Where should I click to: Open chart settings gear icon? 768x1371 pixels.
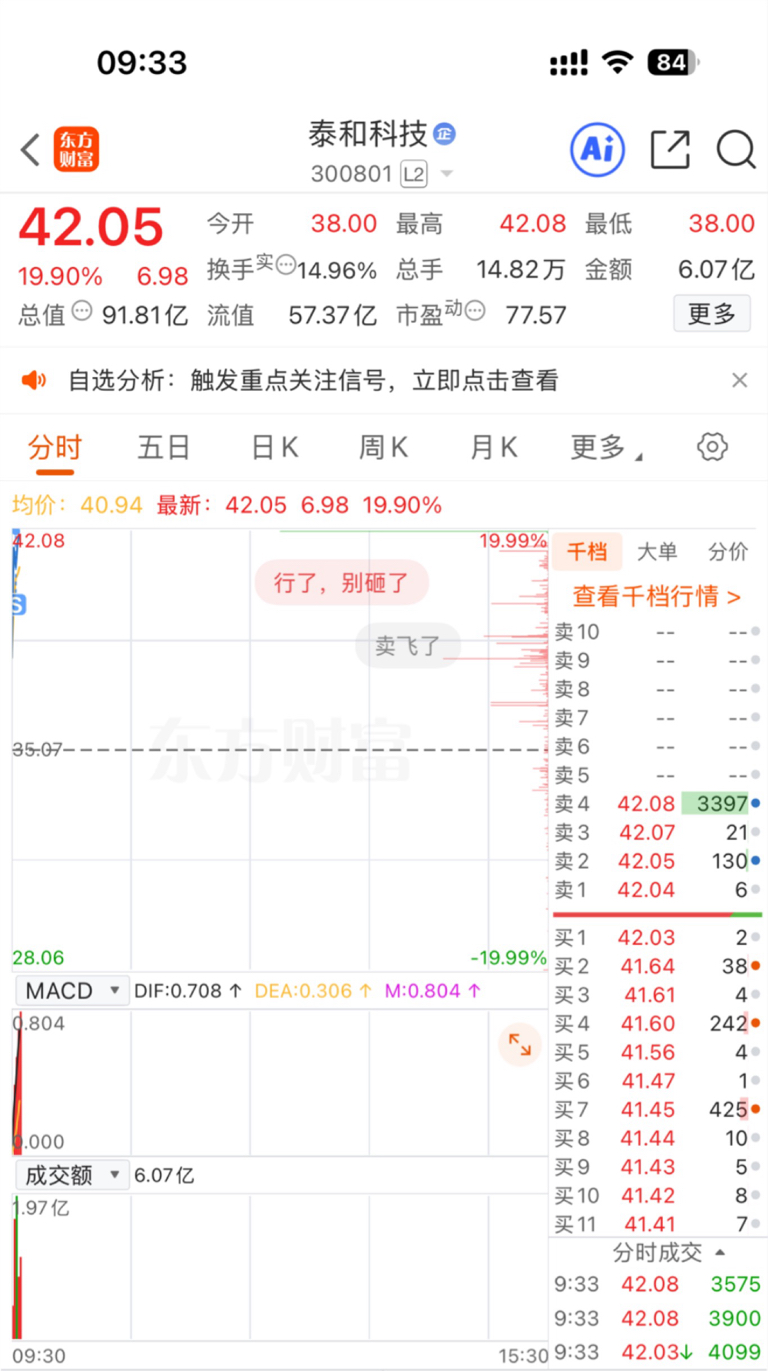[x=712, y=447]
